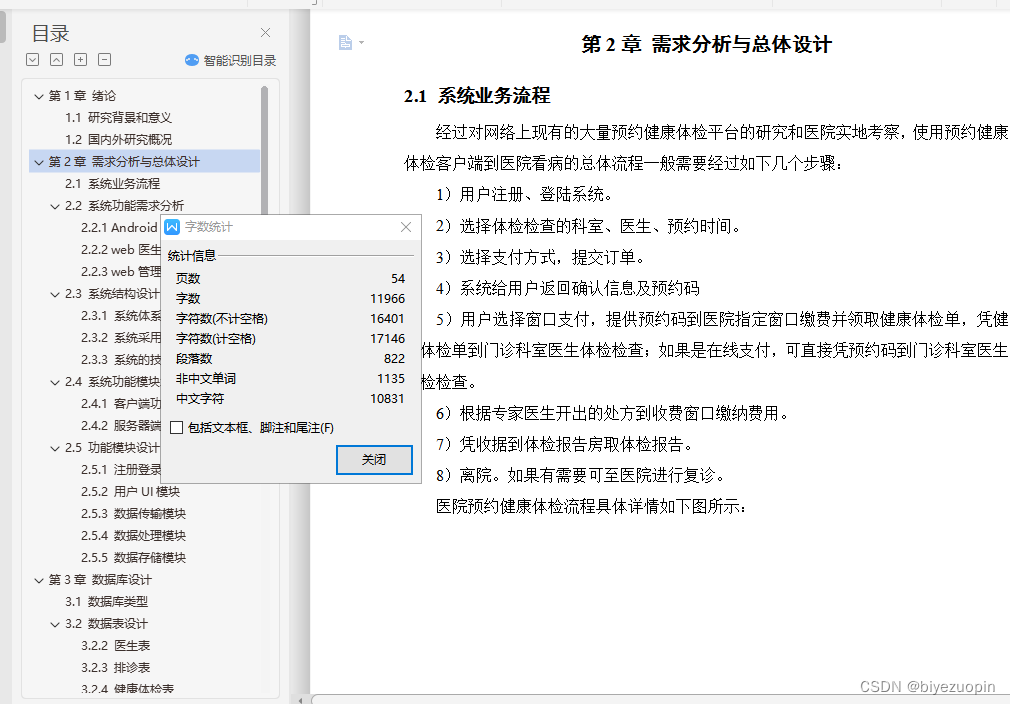Click the 字符数(不计空格) row
Screen dimensions: 1010x704
click(291, 318)
